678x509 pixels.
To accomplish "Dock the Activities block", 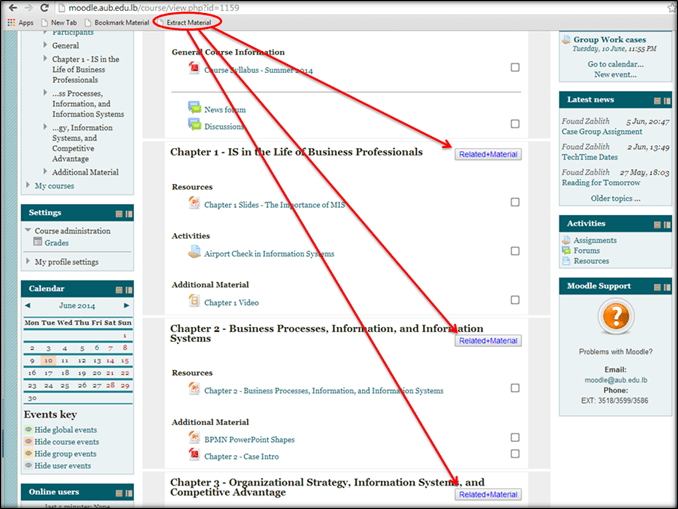I will [x=667, y=224].
